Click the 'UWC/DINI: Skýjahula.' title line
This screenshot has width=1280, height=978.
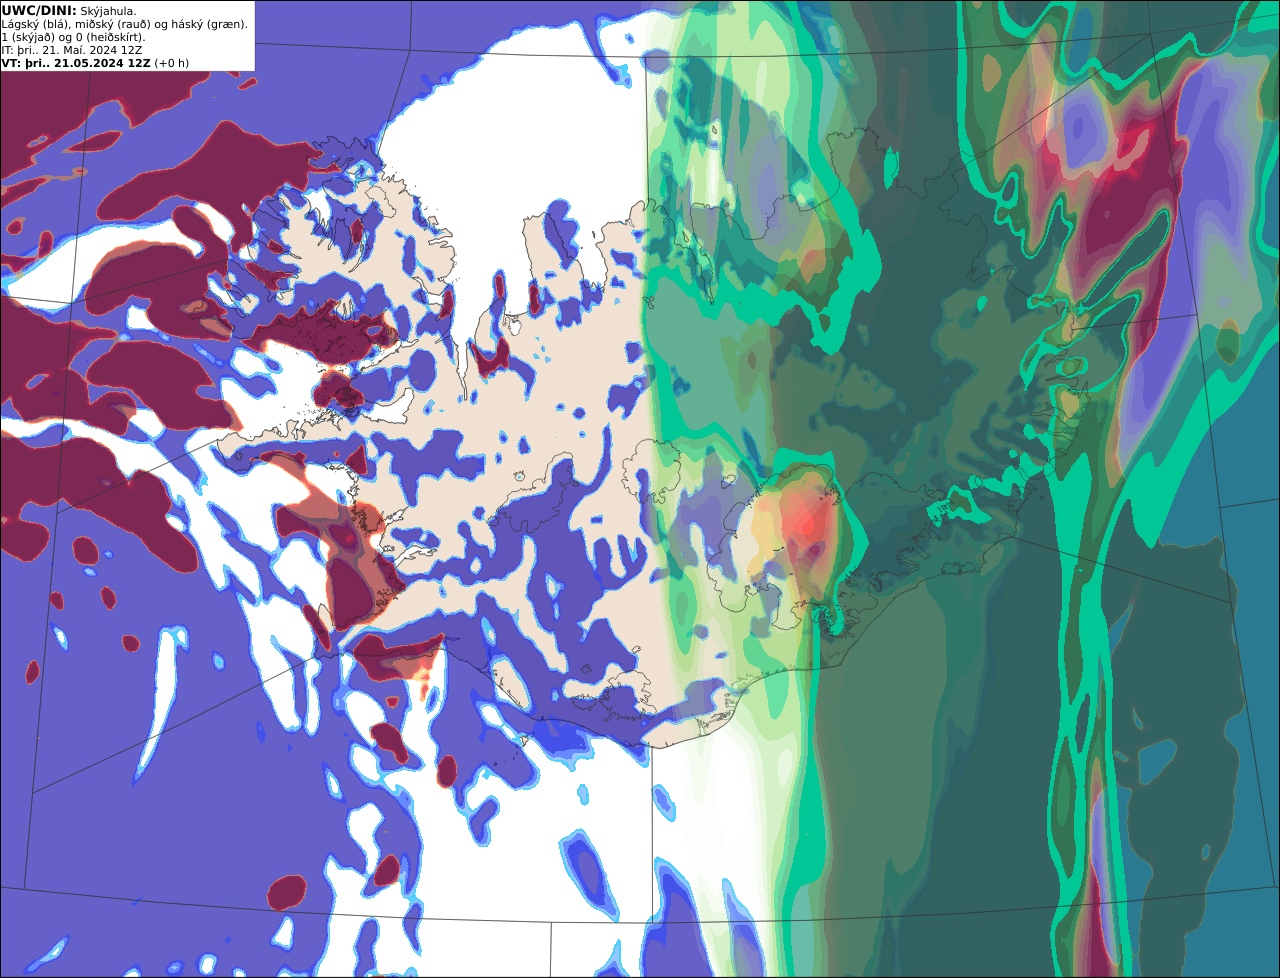tap(69, 10)
